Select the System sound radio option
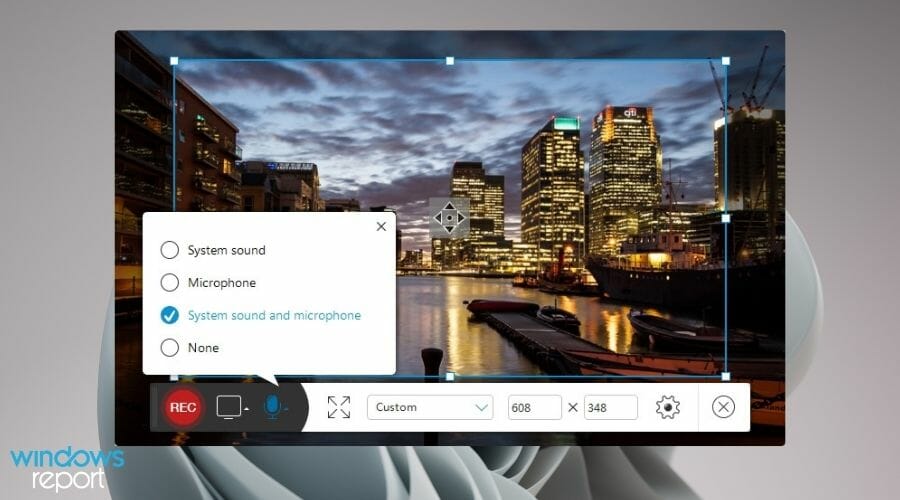This screenshot has height=500, width=900. point(169,250)
